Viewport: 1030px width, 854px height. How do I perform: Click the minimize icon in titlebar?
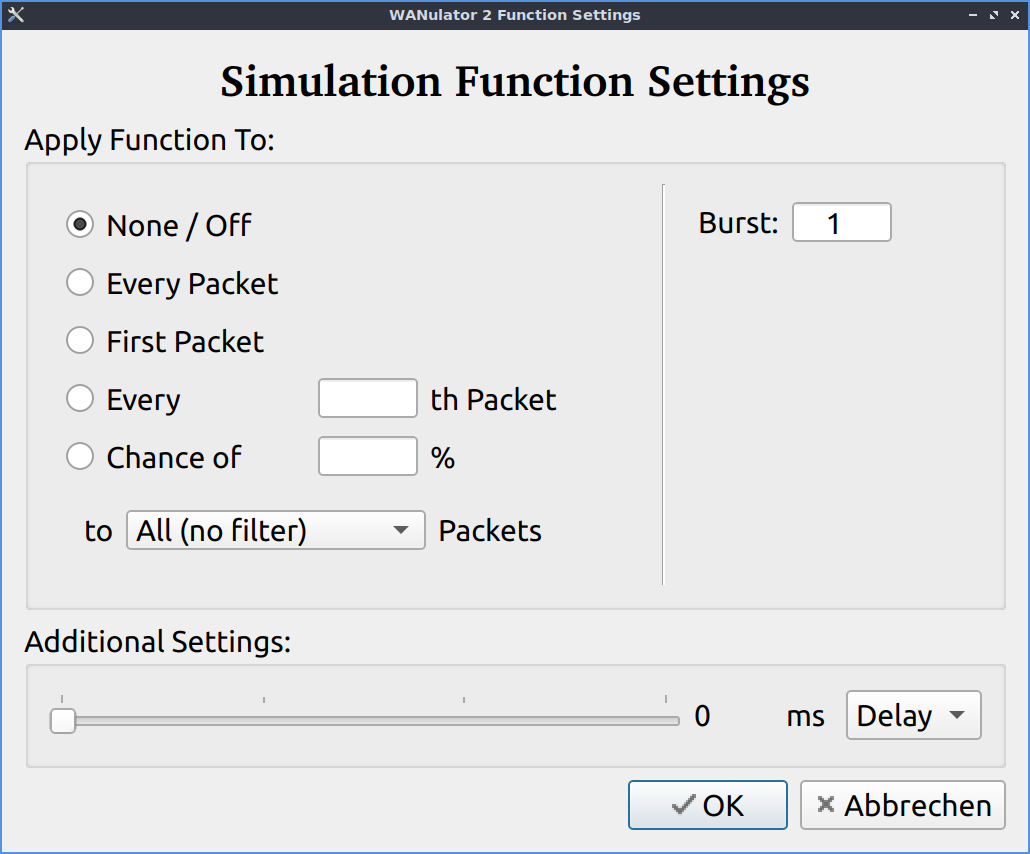(x=972, y=15)
